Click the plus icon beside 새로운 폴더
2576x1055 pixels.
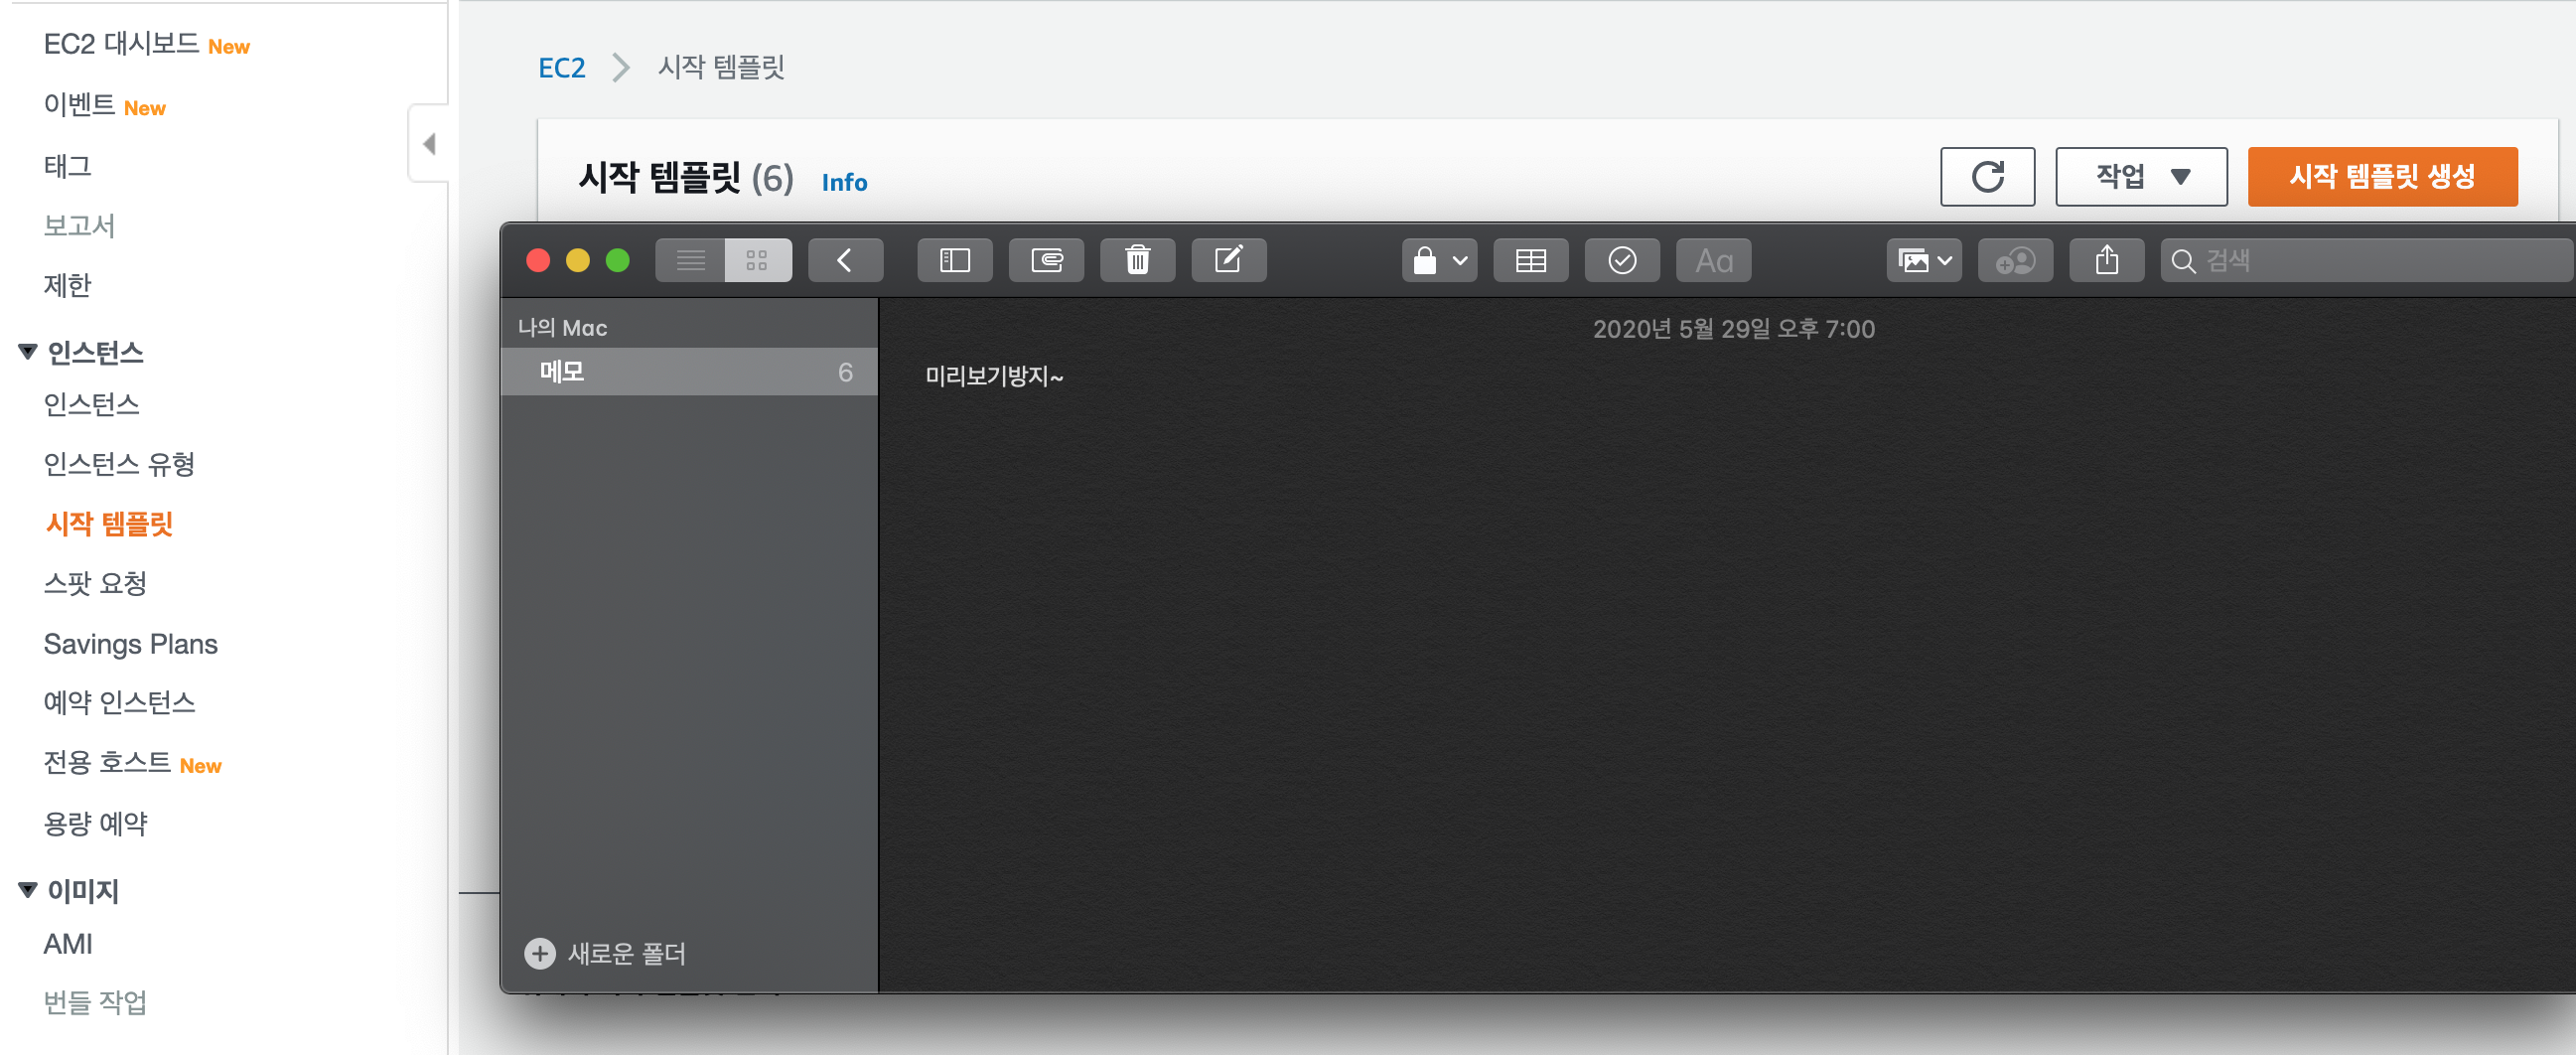pos(540,954)
